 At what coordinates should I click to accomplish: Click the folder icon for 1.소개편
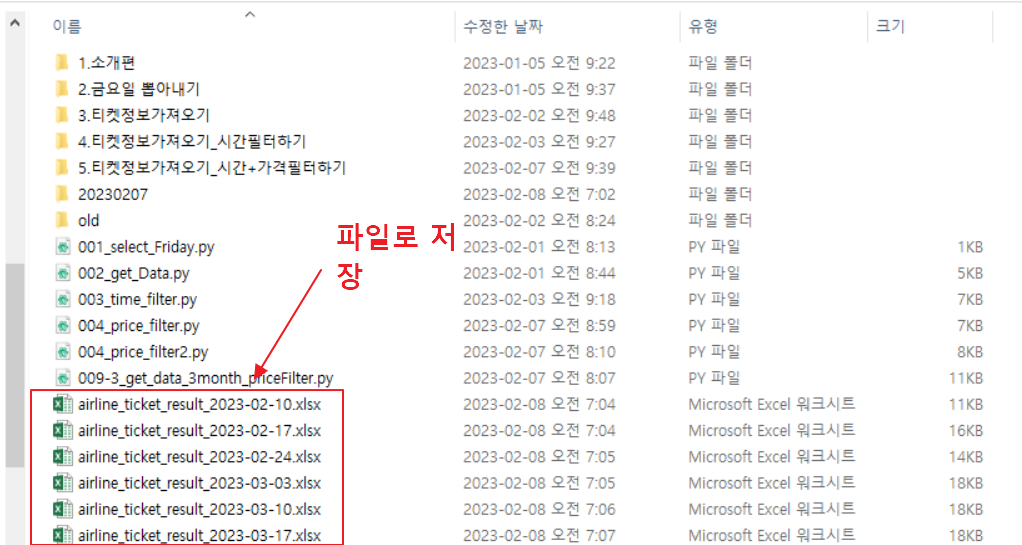click(x=62, y=63)
